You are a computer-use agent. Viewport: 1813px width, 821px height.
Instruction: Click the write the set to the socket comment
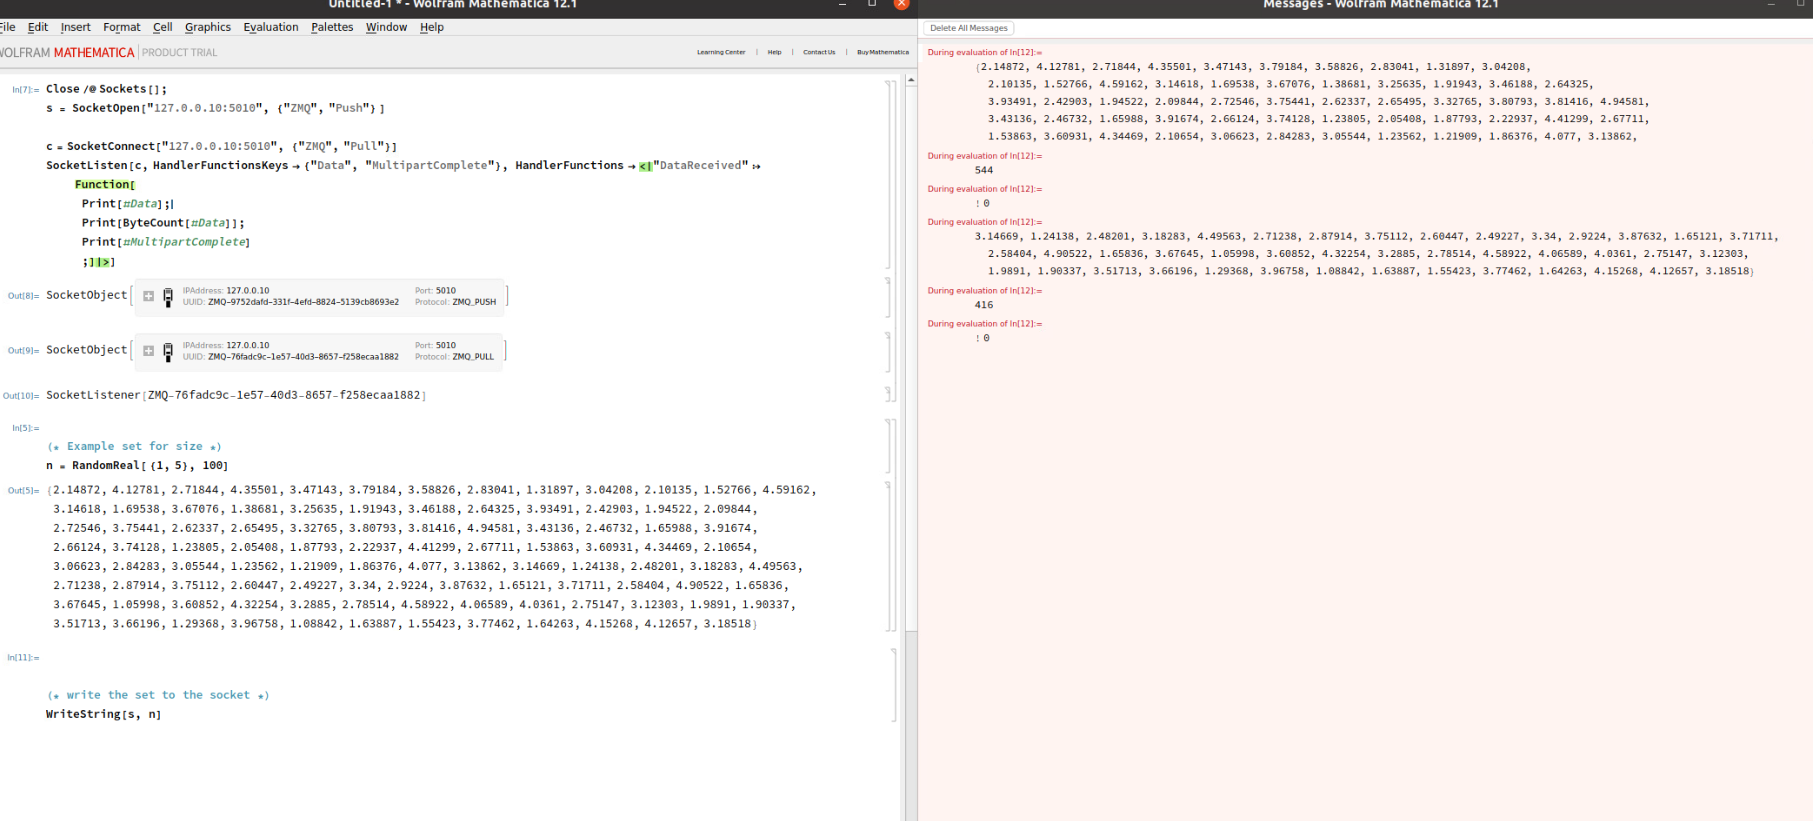pyautogui.click(x=158, y=695)
